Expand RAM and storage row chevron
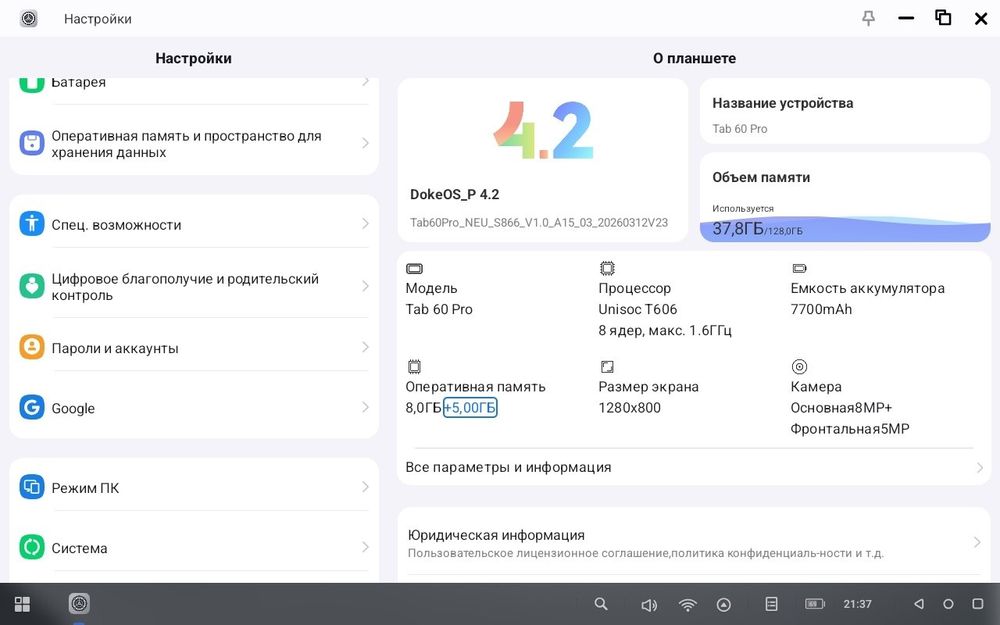The height and width of the screenshot is (625, 1000). (x=365, y=143)
